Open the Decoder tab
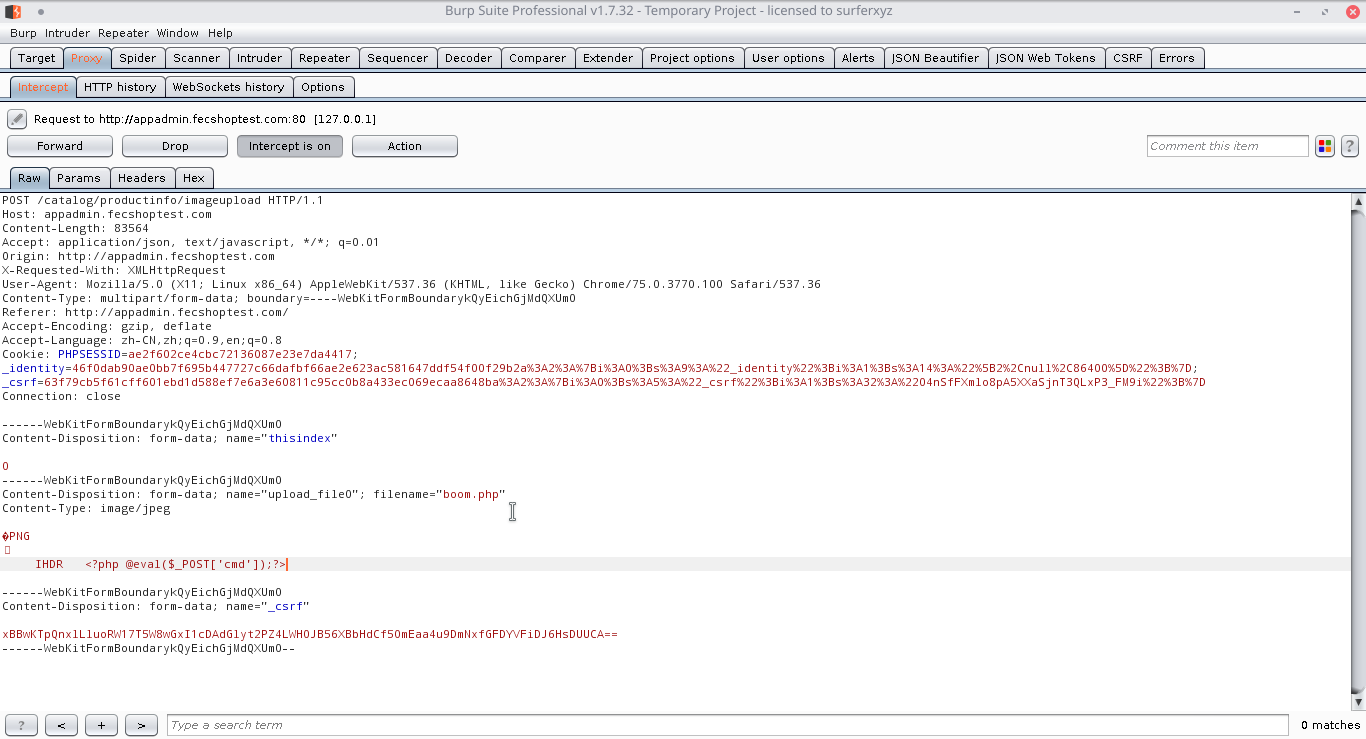 tap(469, 58)
